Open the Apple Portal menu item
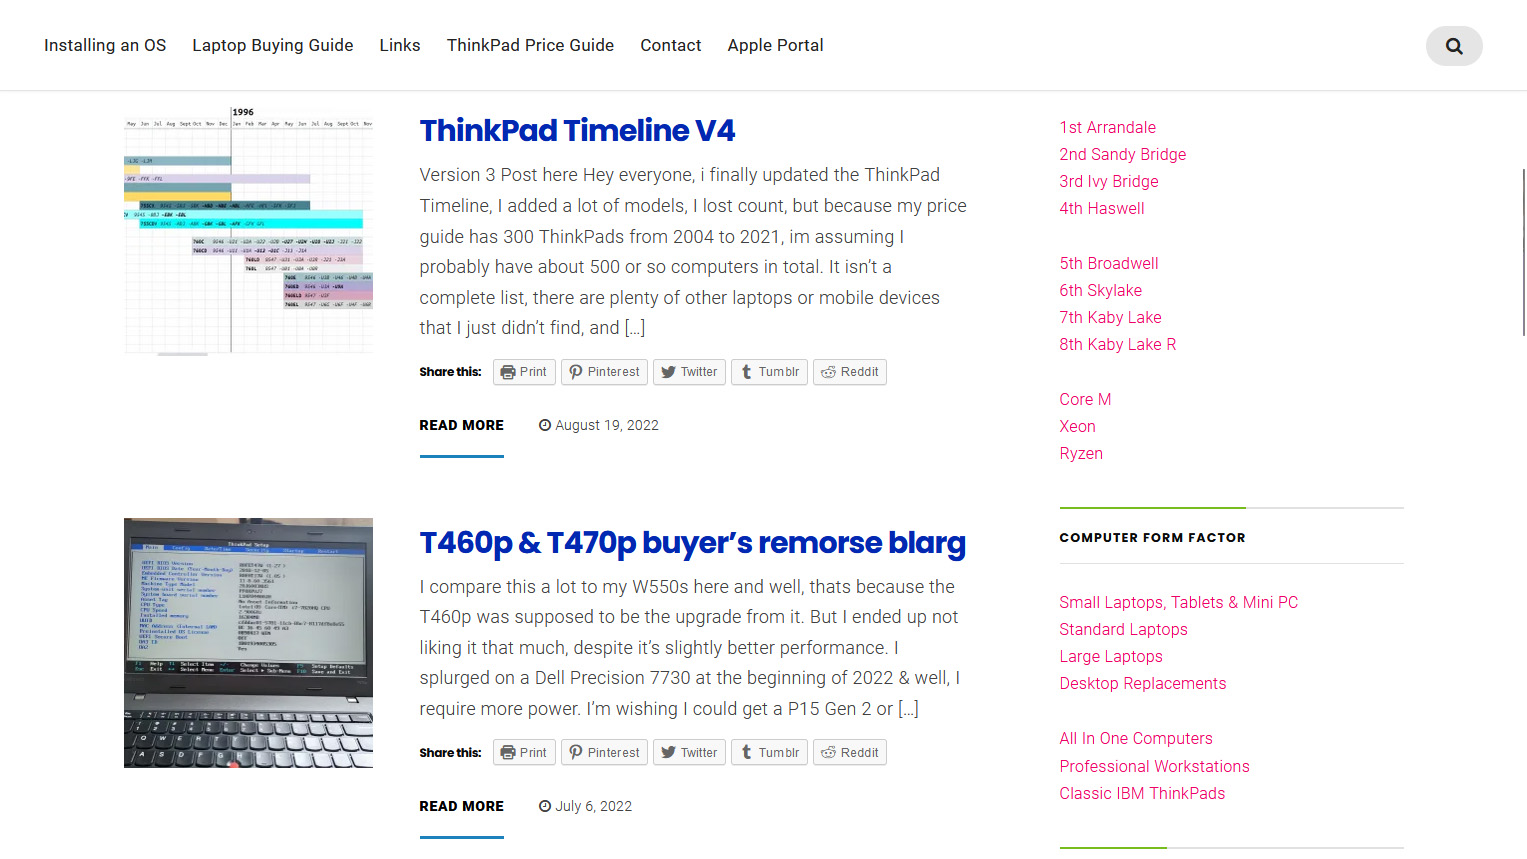 pyautogui.click(x=775, y=45)
